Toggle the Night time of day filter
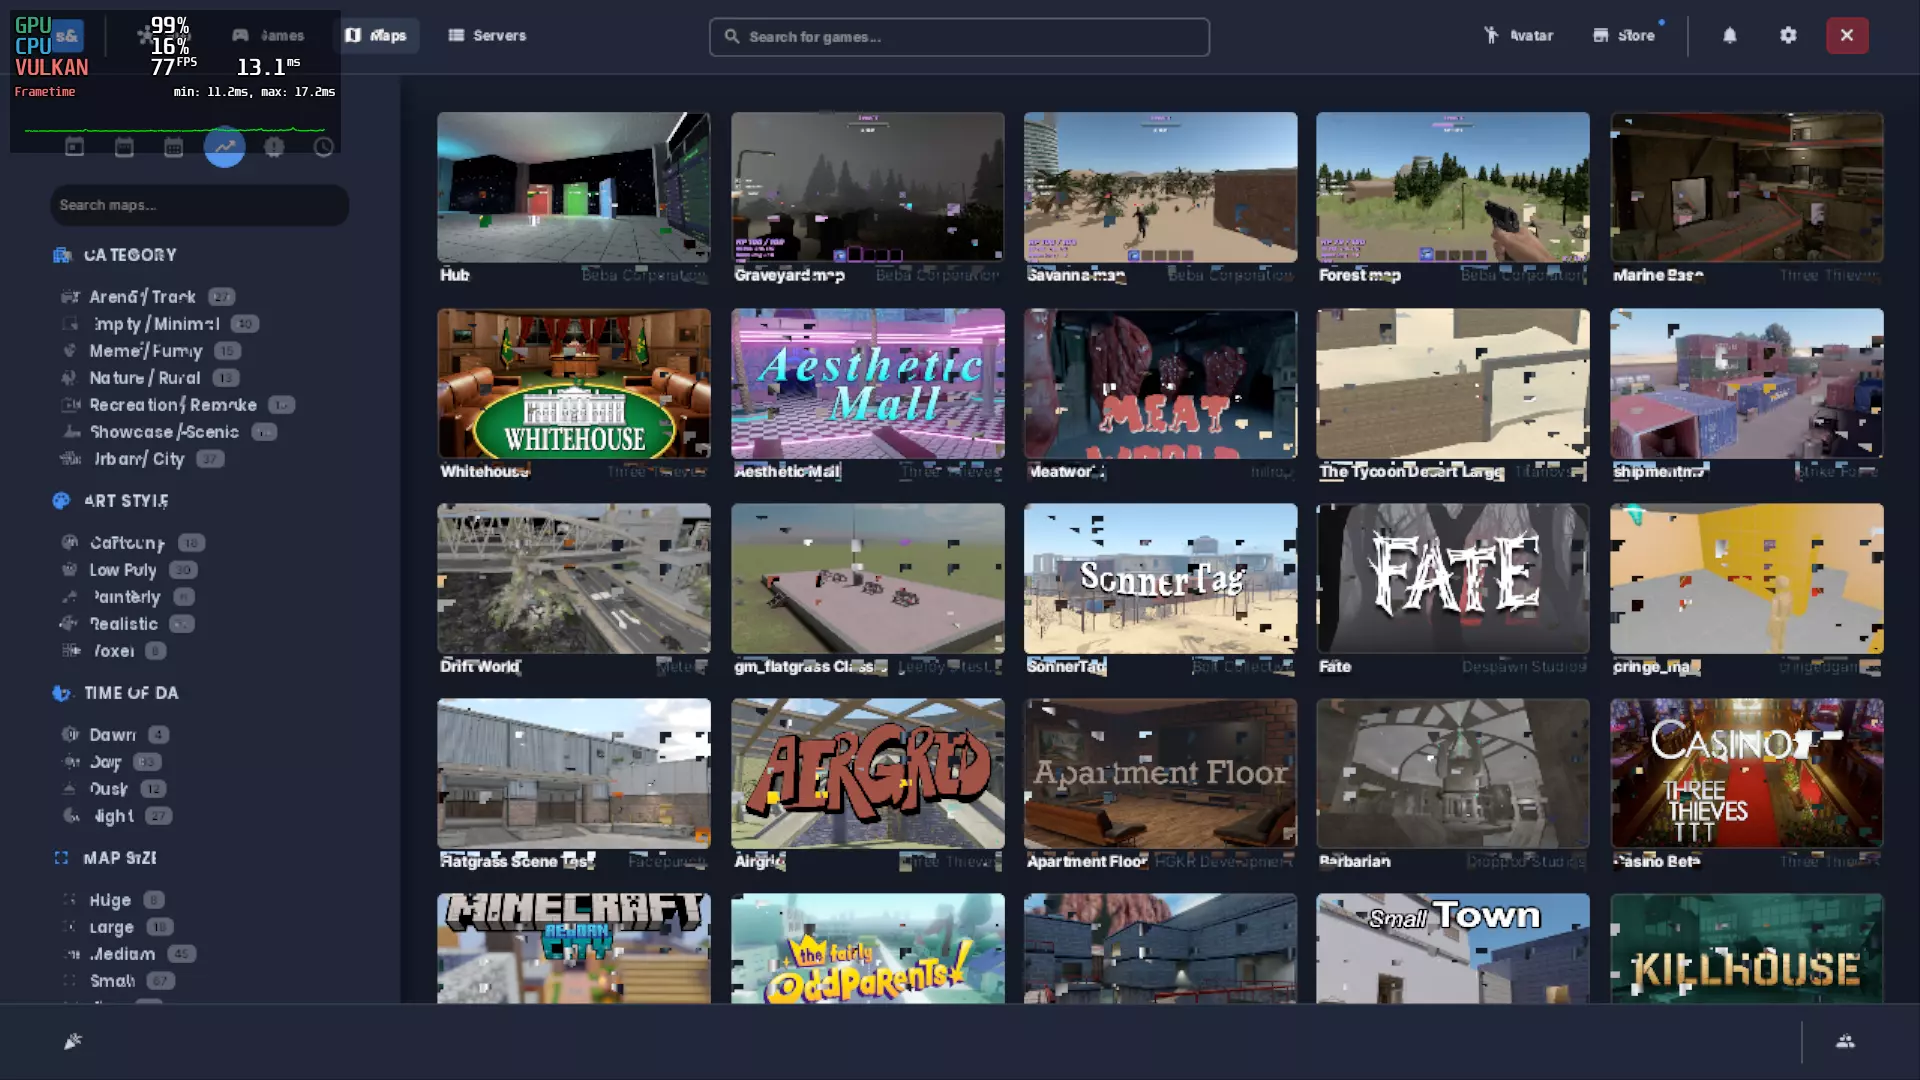 [x=113, y=816]
